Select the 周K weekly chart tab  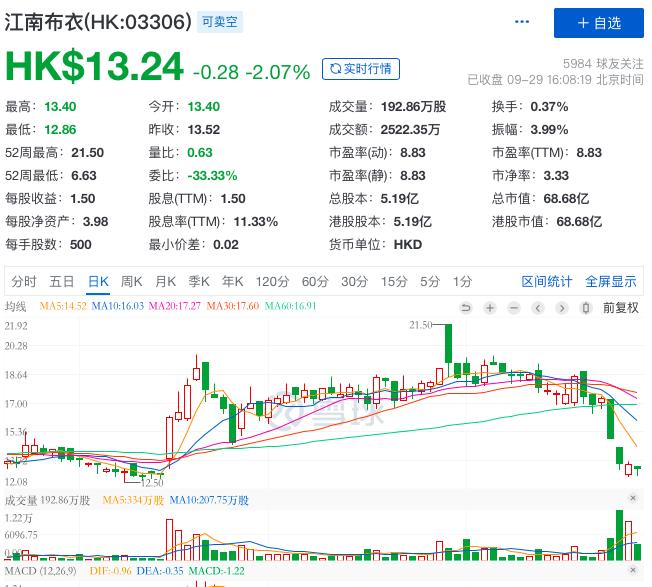pyautogui.click(x=131, y=281)
